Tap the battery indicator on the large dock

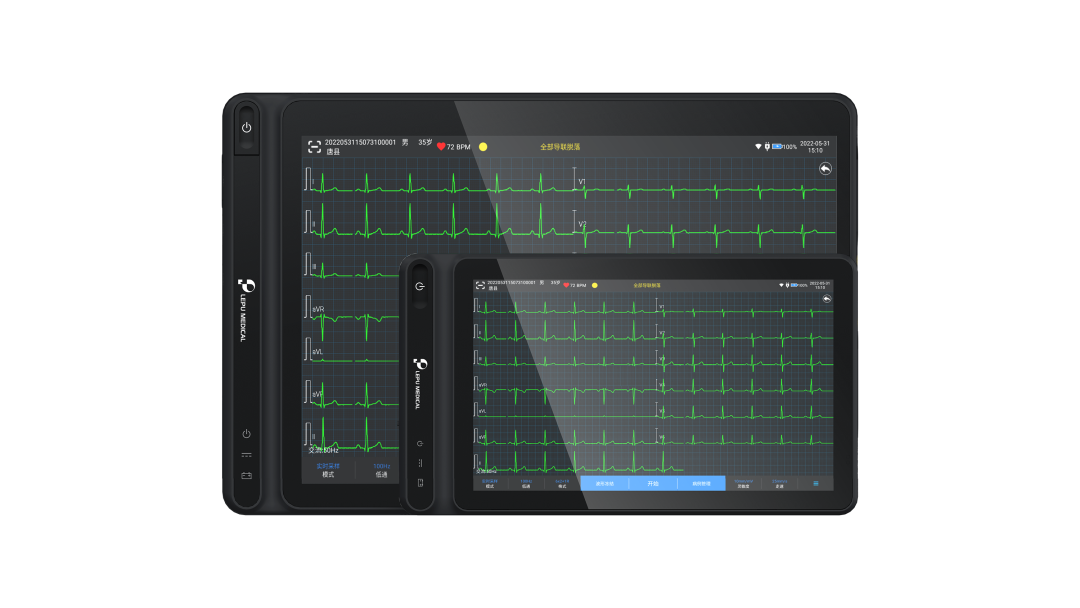tap(247, 476)
